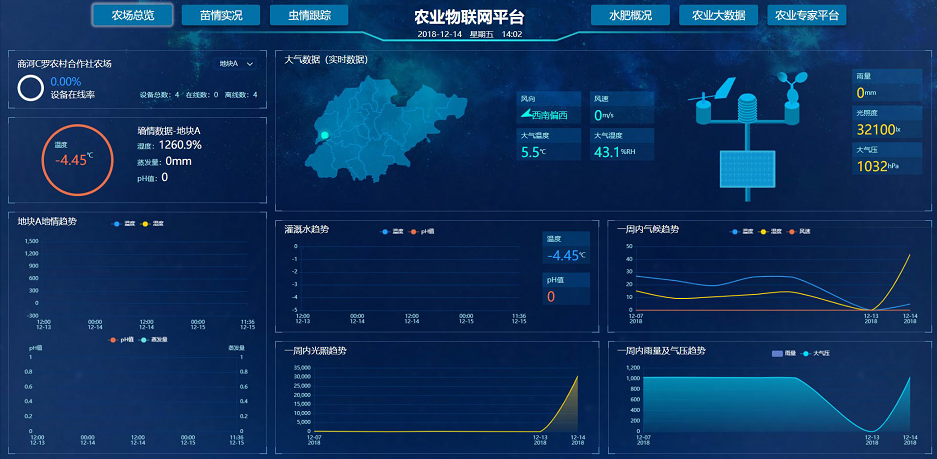Toggle 温度 legend in 地块A墒情趋势 chart

click(x=123, y=224)
